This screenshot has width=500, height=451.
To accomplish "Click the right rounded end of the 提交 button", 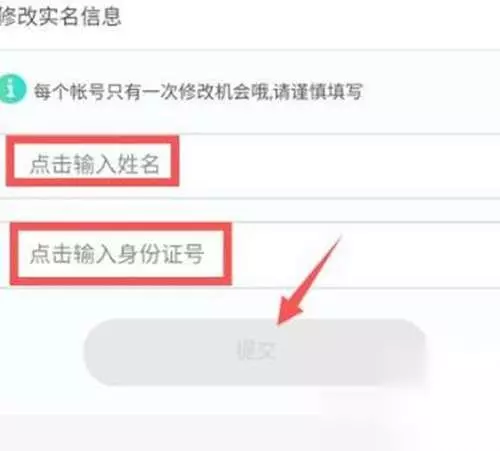I will click(x=408, y=352).
